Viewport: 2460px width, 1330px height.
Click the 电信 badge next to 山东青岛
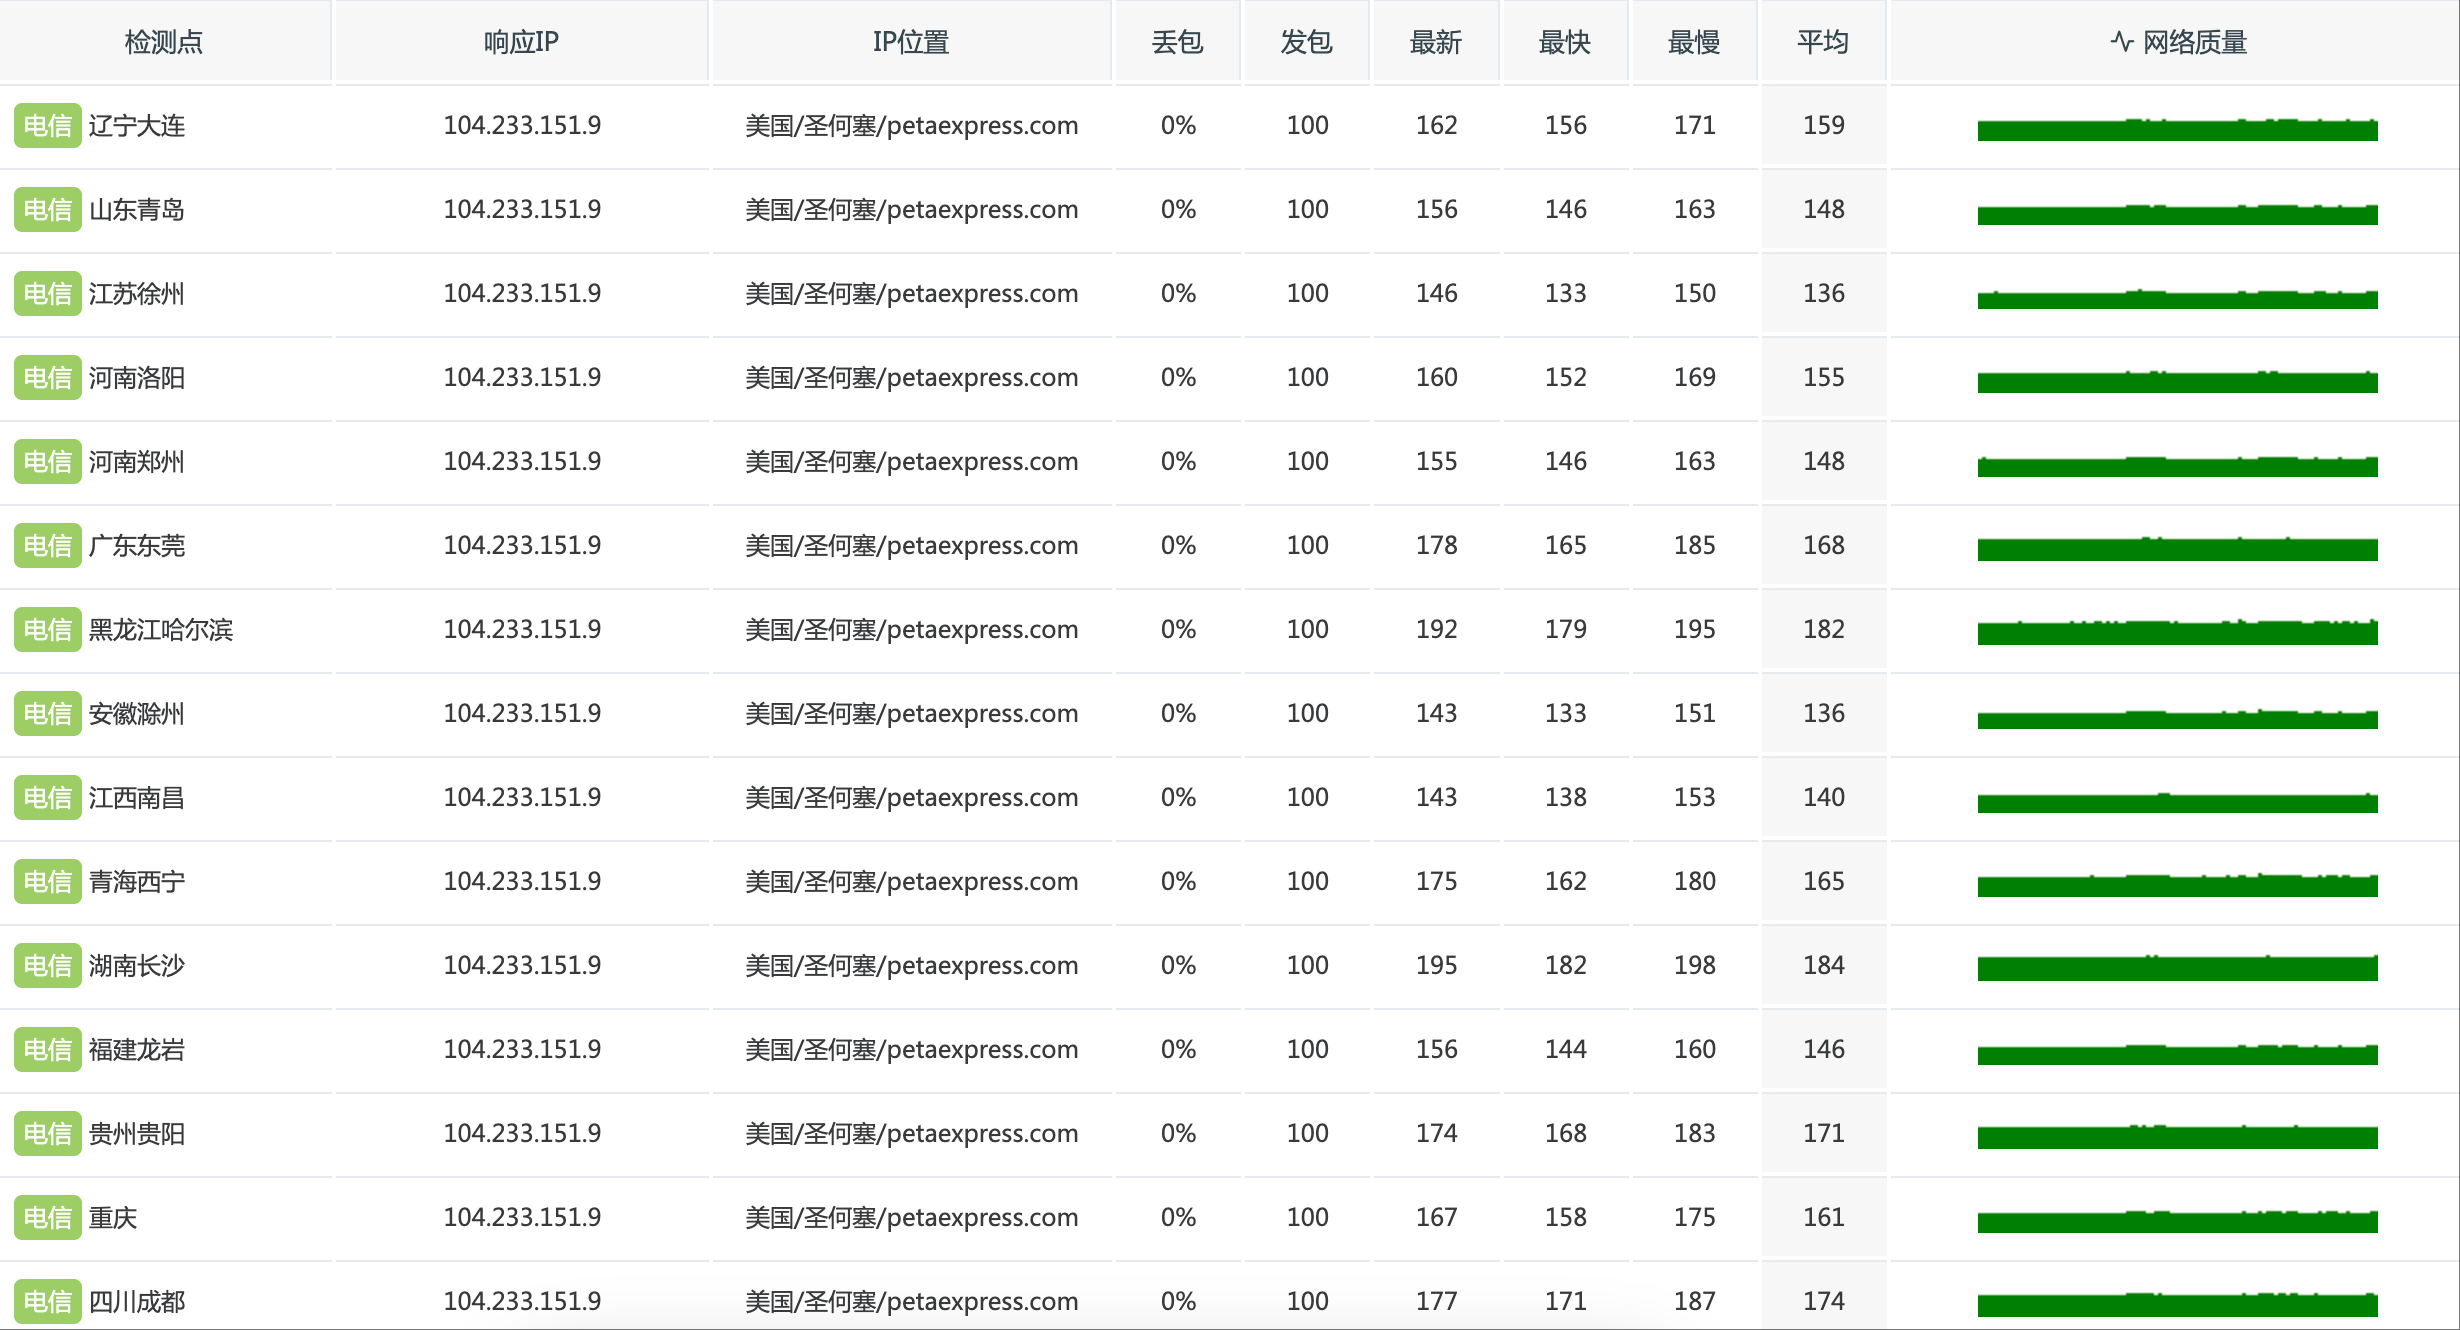click(x=47, y=210)
